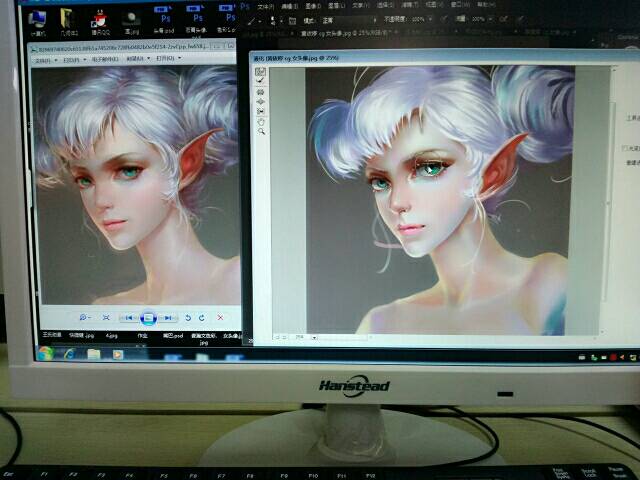This screenshot has height=480, width=640.
Task: Click the painted portrait in the Liquify preview
Action: [440, 200]
